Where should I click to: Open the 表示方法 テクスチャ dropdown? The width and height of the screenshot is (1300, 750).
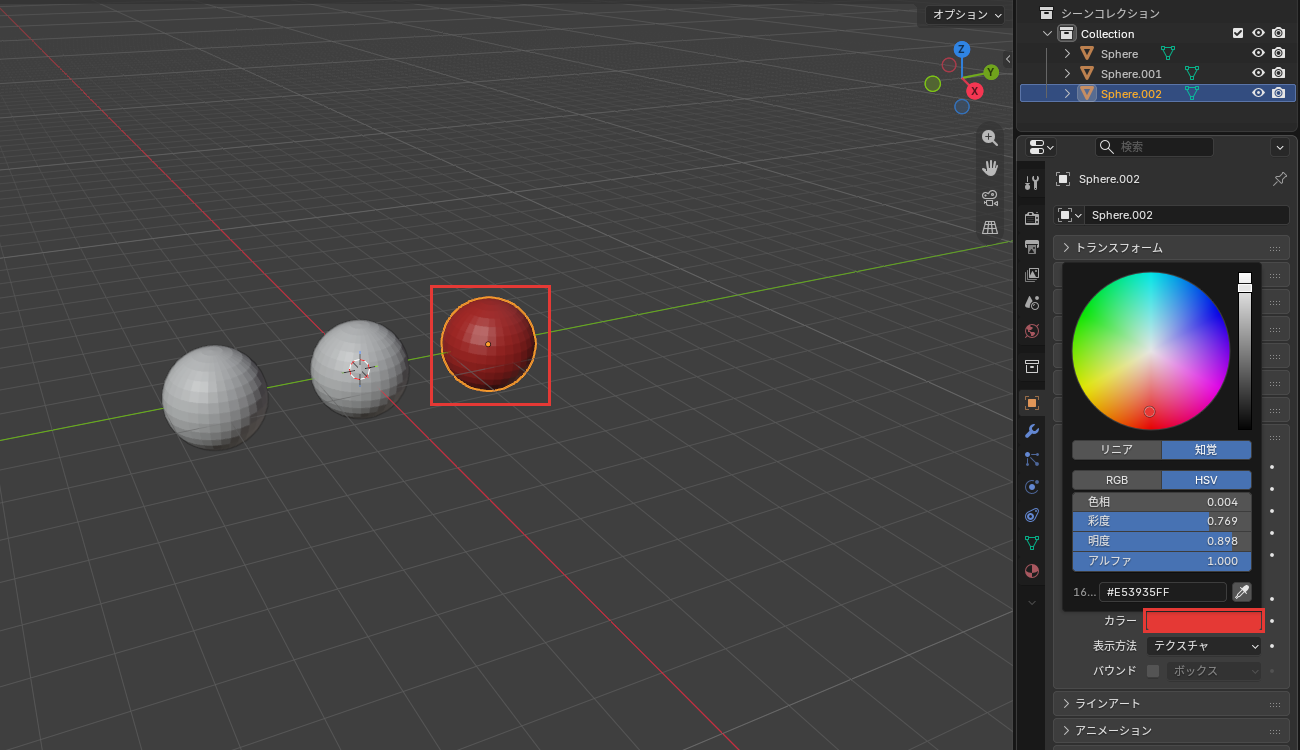coord(1204,646)
